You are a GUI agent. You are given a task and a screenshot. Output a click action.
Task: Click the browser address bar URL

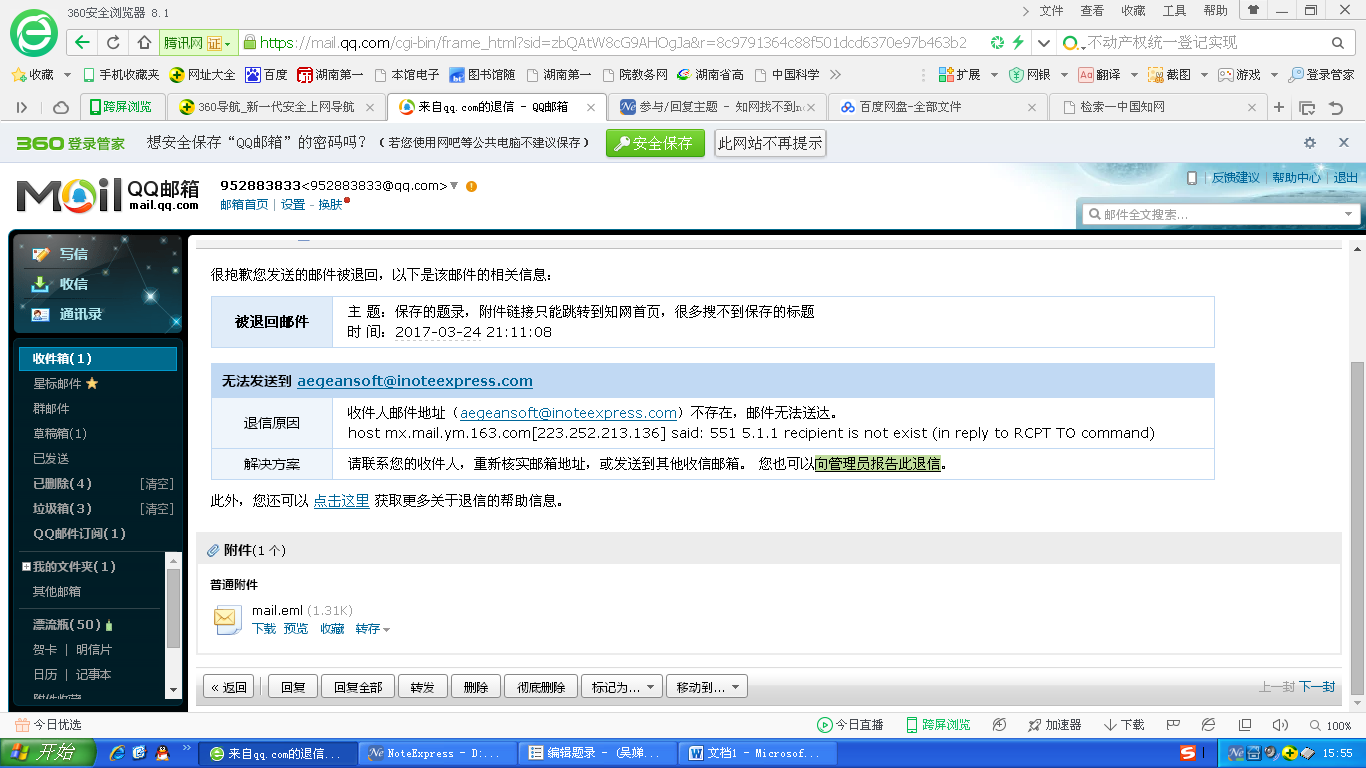pos(613,43)
